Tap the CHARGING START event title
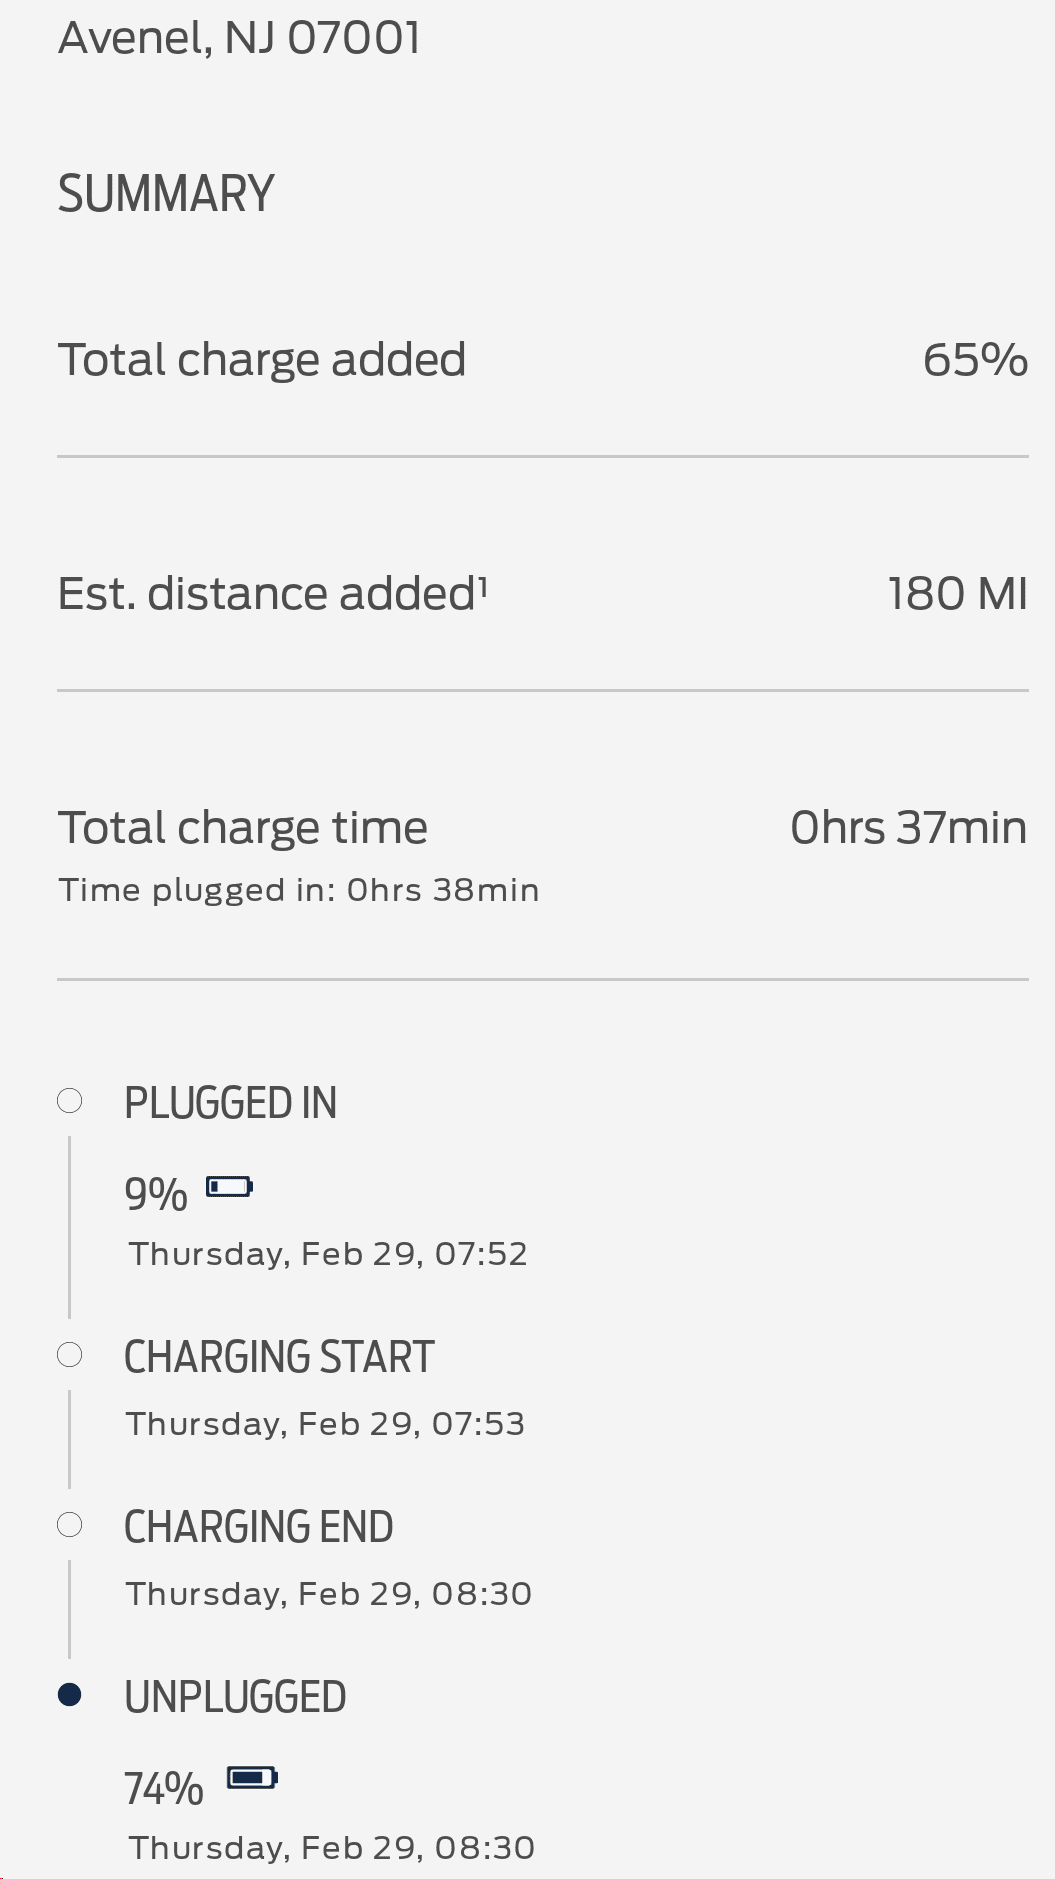1055x1879 pixels. tap(279, 1357)
